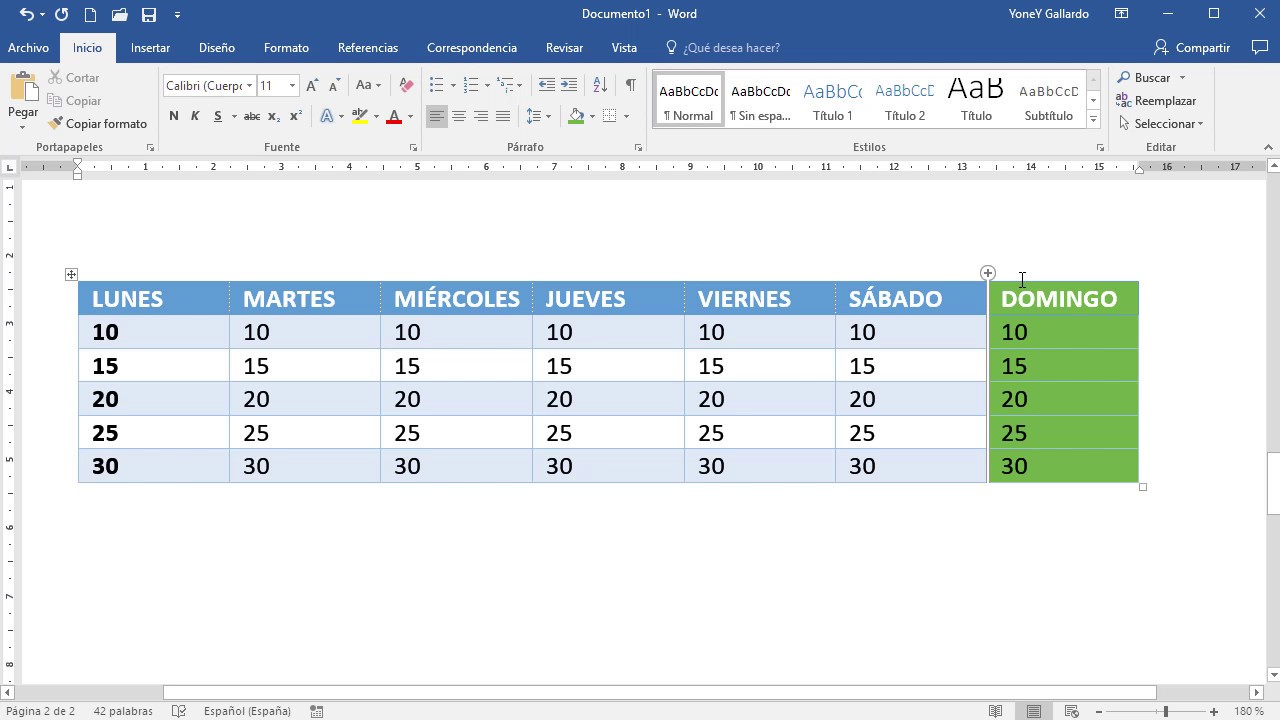Image resolution: width=1280 pixels, height=720 pixels.
Task: Click the Format Painter (Copiar formato) button
Action: (98, 124)
